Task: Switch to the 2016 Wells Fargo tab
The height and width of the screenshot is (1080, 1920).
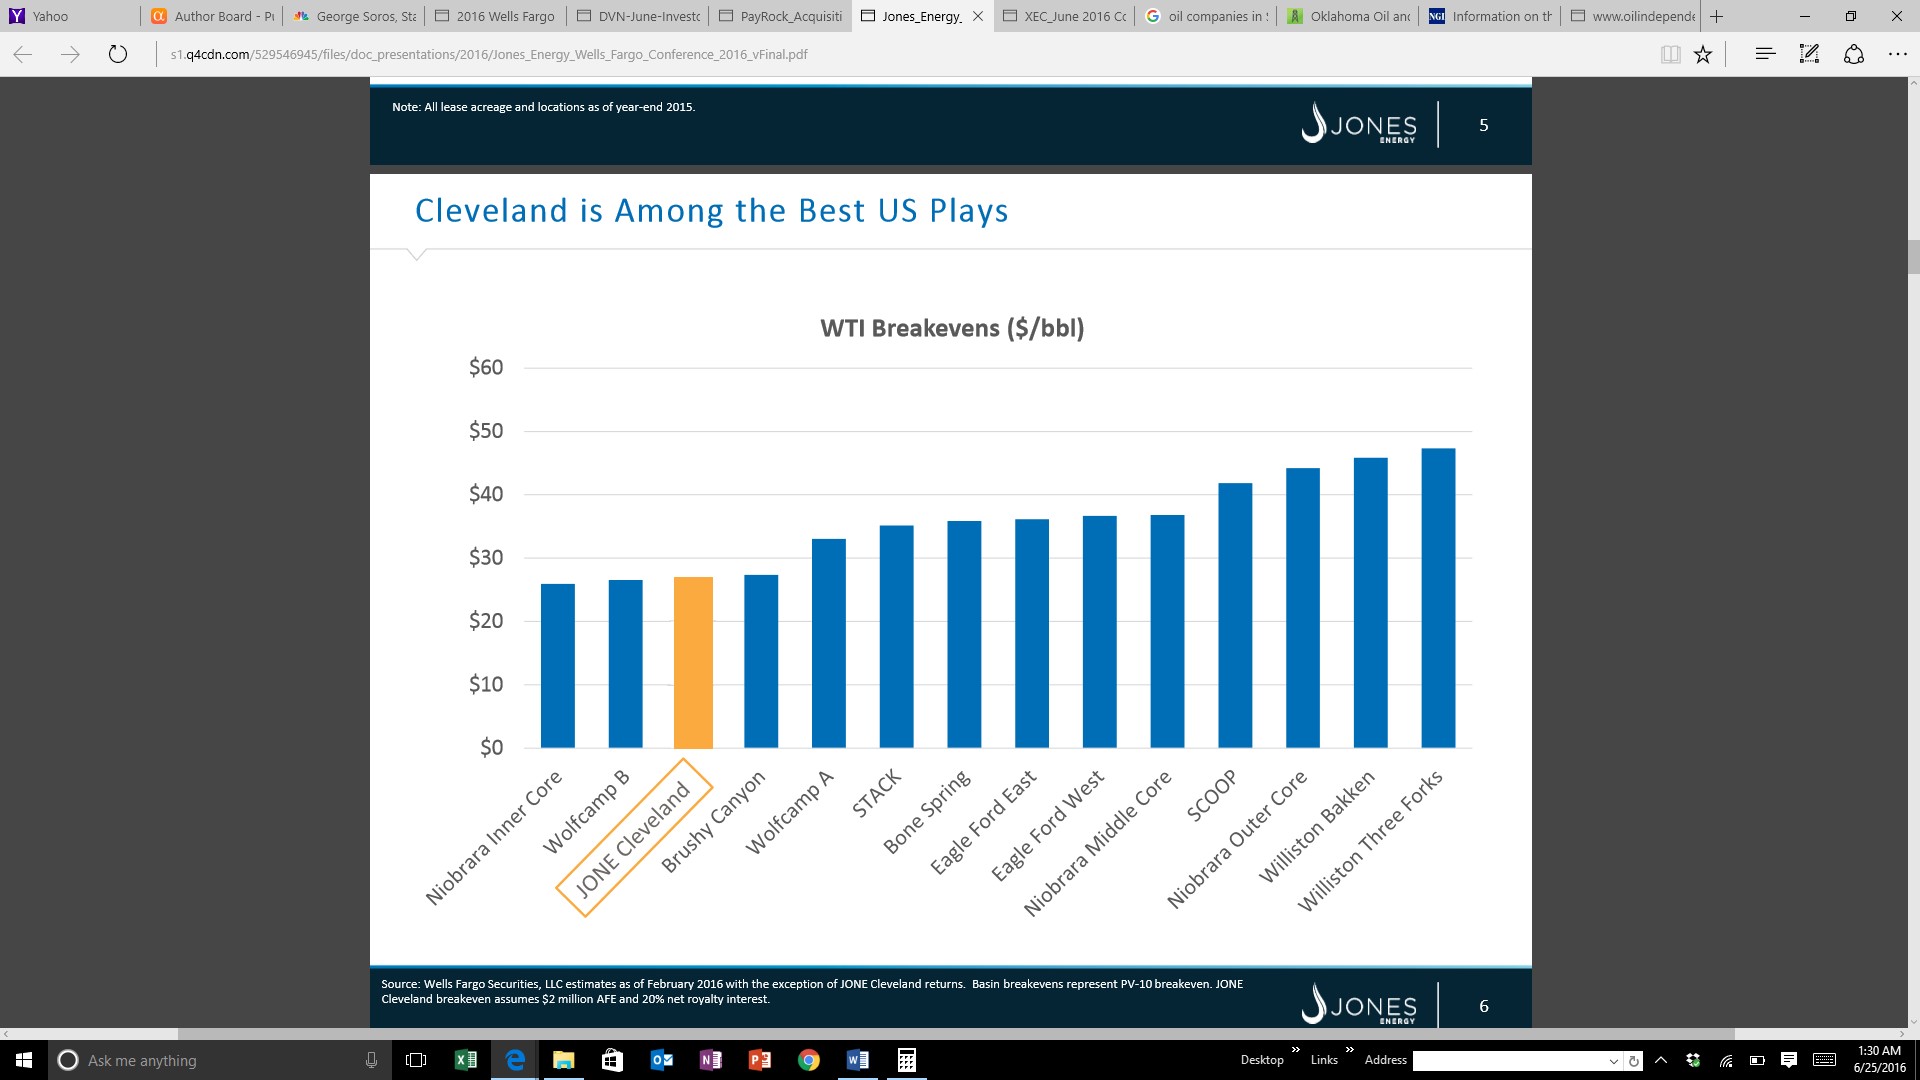Action: 495,16
